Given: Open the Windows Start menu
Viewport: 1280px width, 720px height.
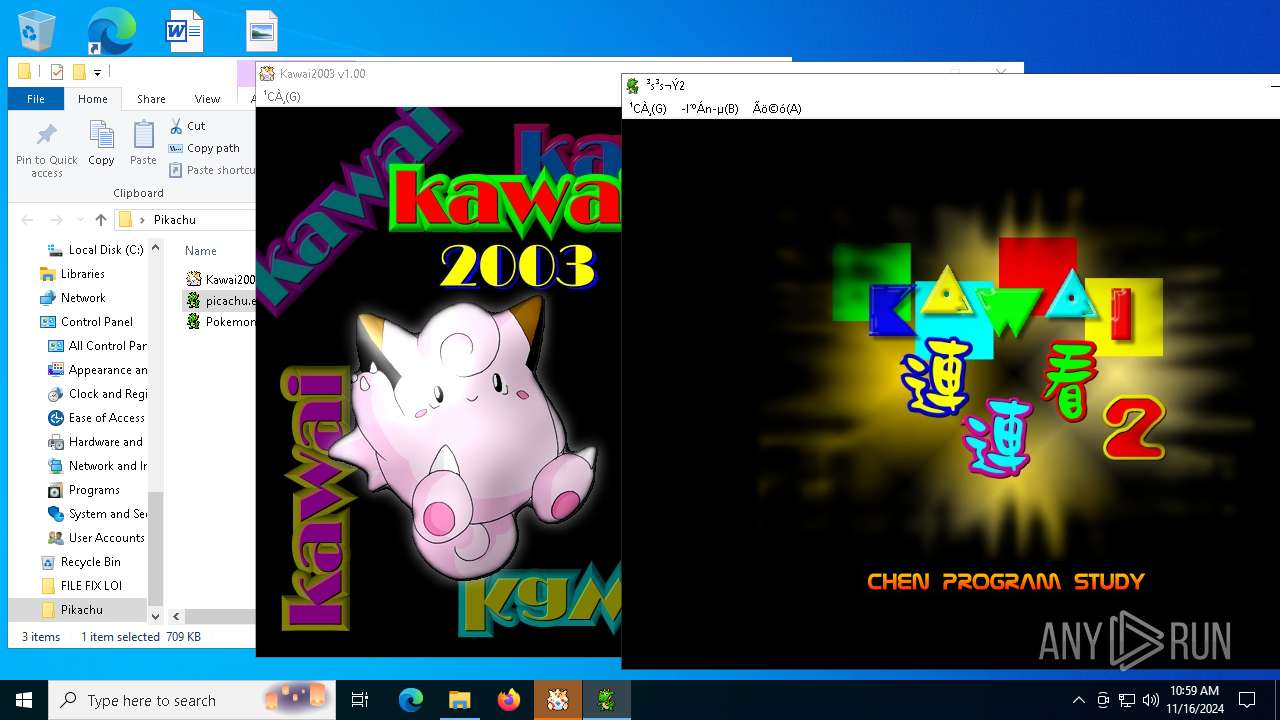Looking at the screenshot, I should (x=24, y=700).
